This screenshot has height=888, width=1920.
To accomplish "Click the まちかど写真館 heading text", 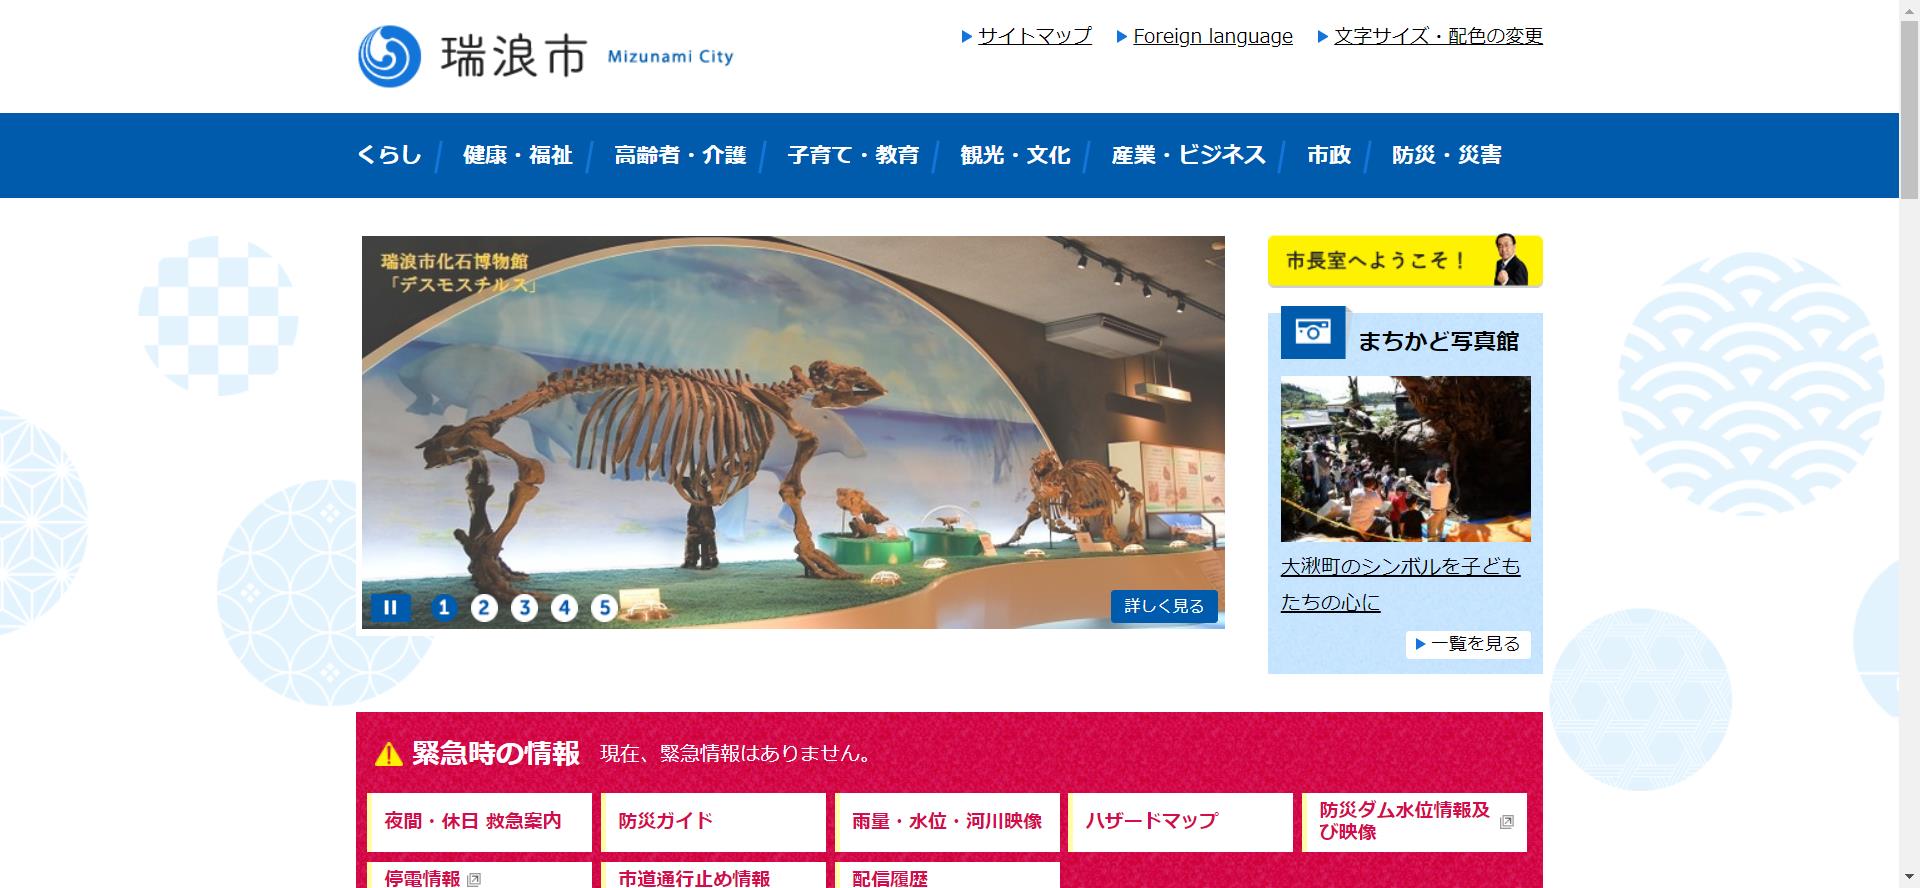I will (1438, 341).
